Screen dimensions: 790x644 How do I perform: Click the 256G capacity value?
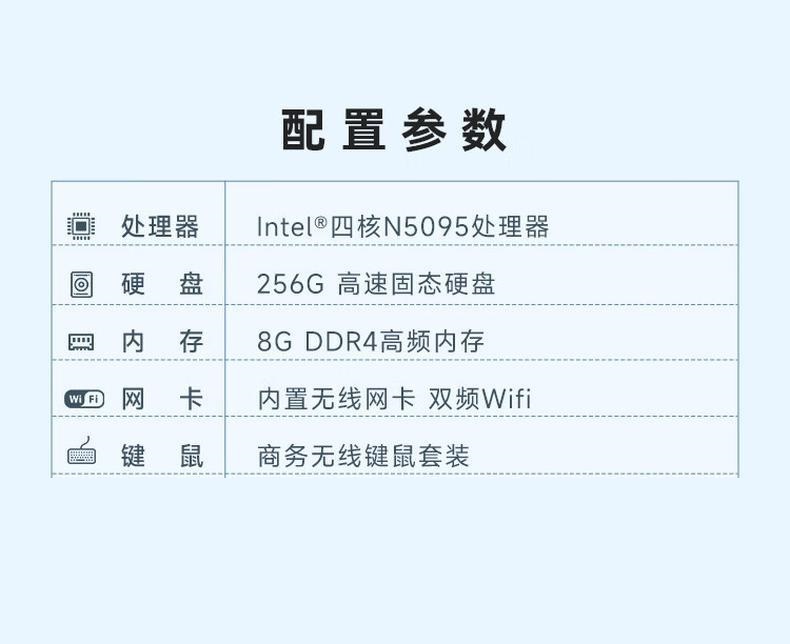point(290,284)
